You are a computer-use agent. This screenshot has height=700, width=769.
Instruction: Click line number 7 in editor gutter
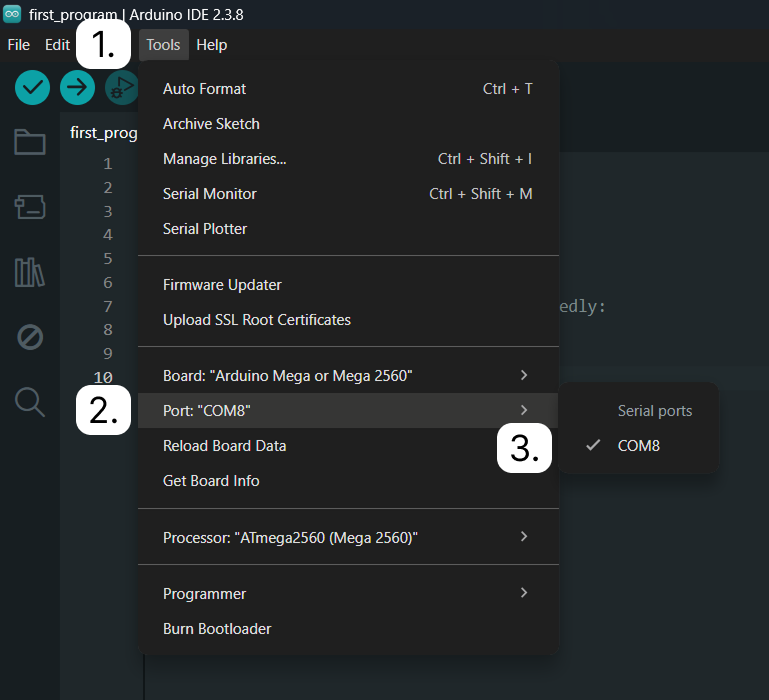click(108, 306)
